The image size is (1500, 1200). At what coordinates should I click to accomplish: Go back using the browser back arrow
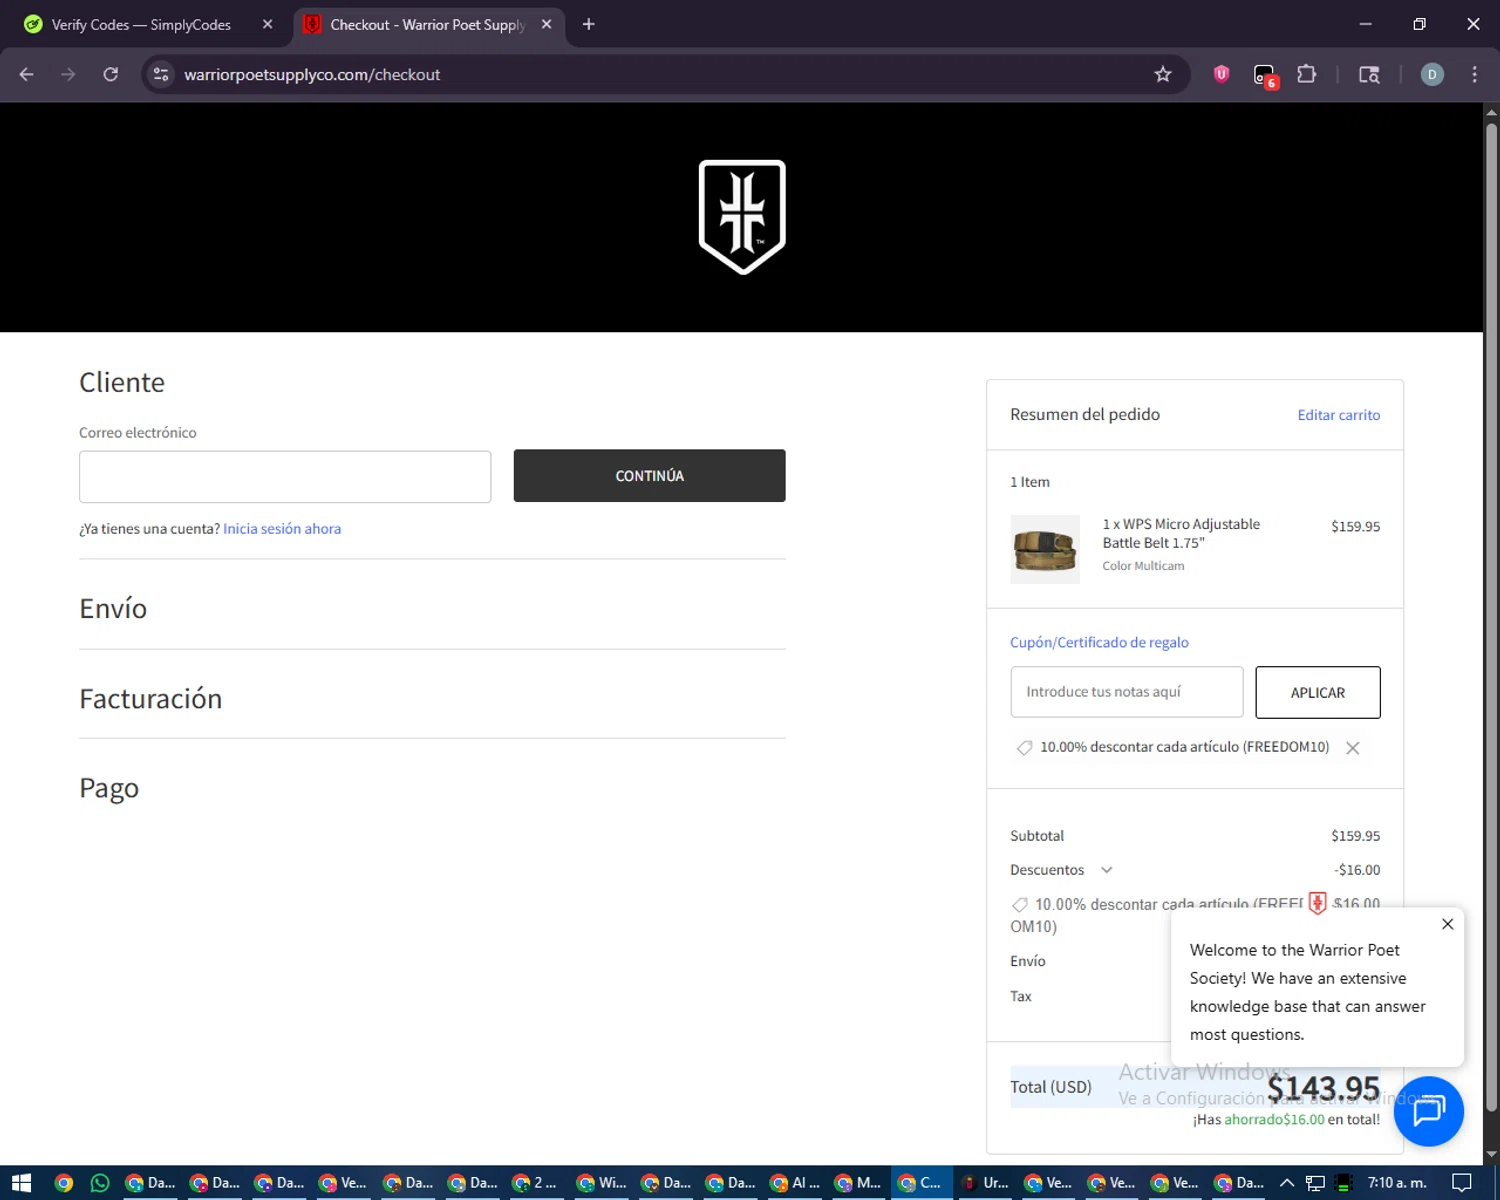coord(27,74)
